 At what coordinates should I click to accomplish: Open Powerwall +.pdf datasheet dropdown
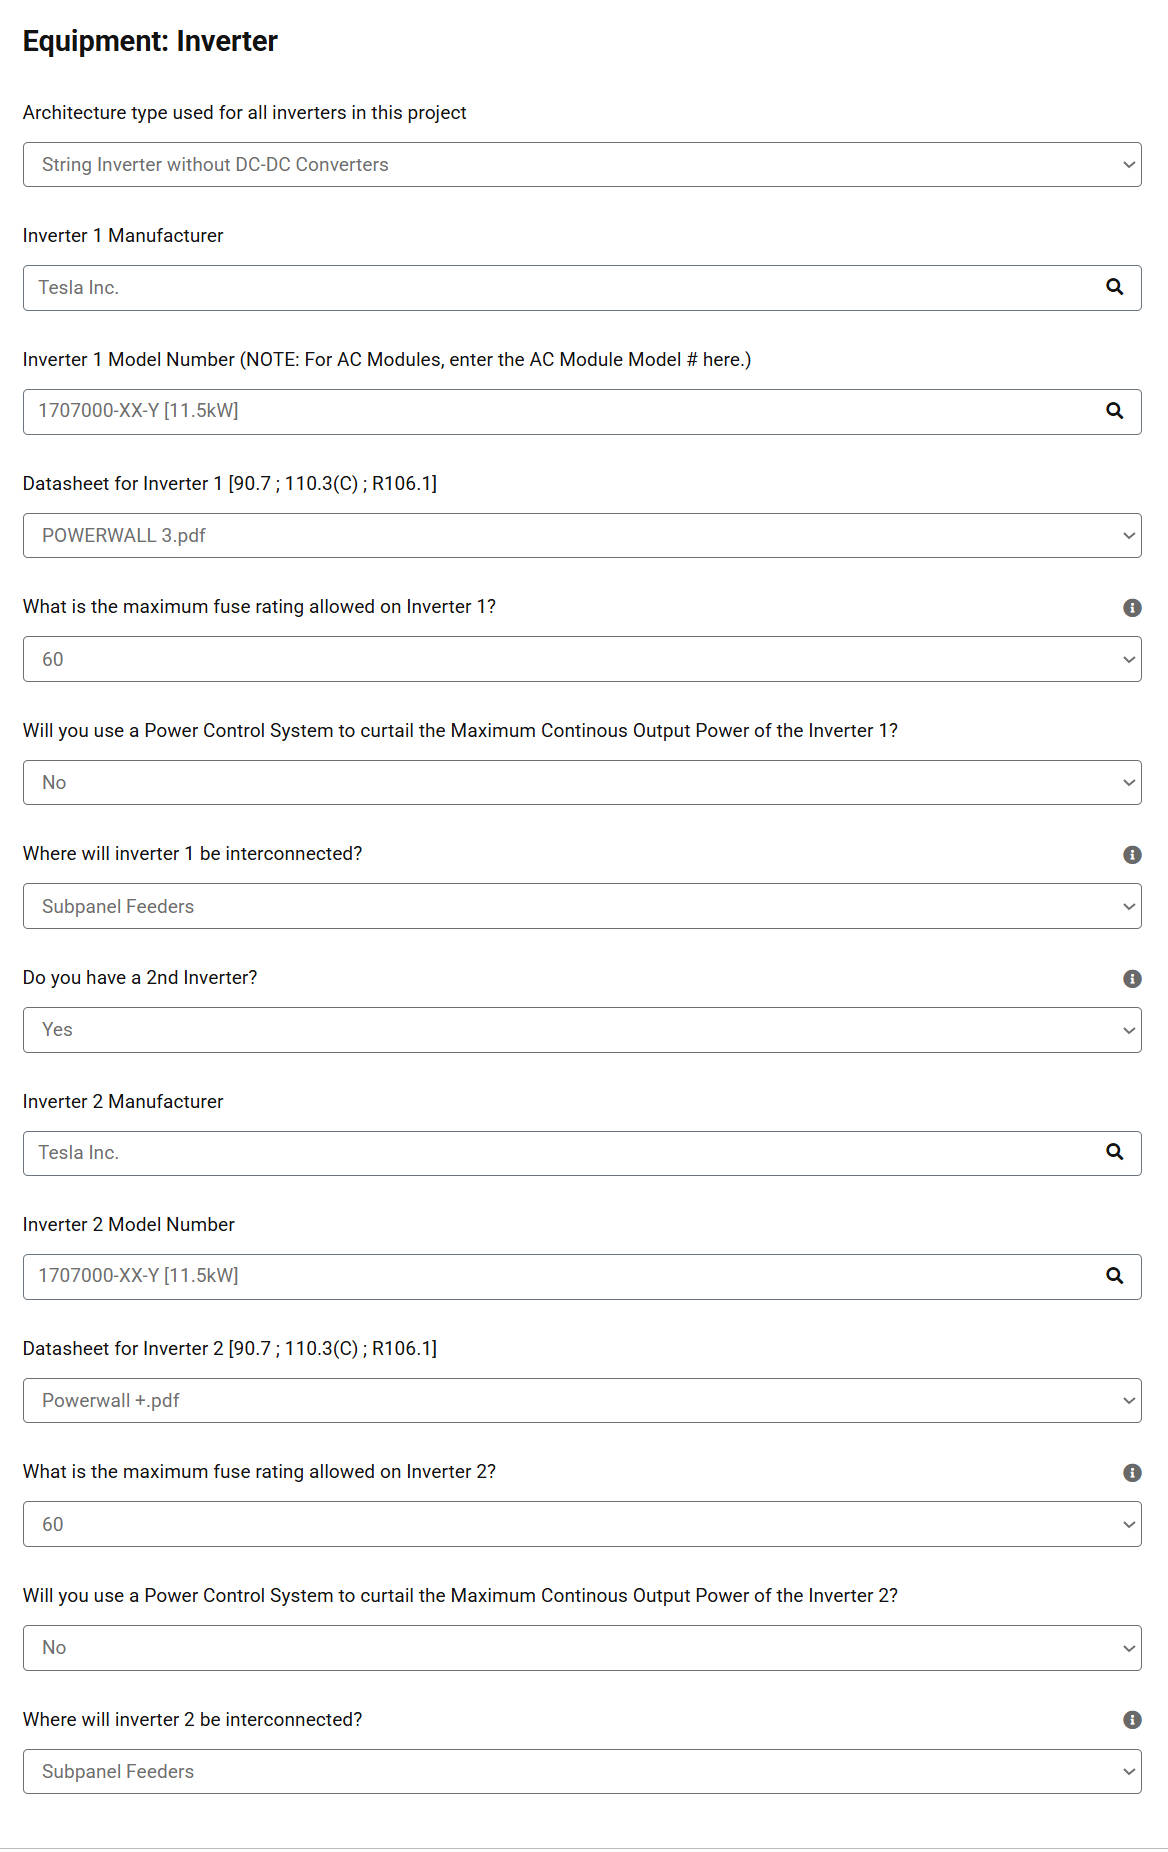(x=582, y=1400)
